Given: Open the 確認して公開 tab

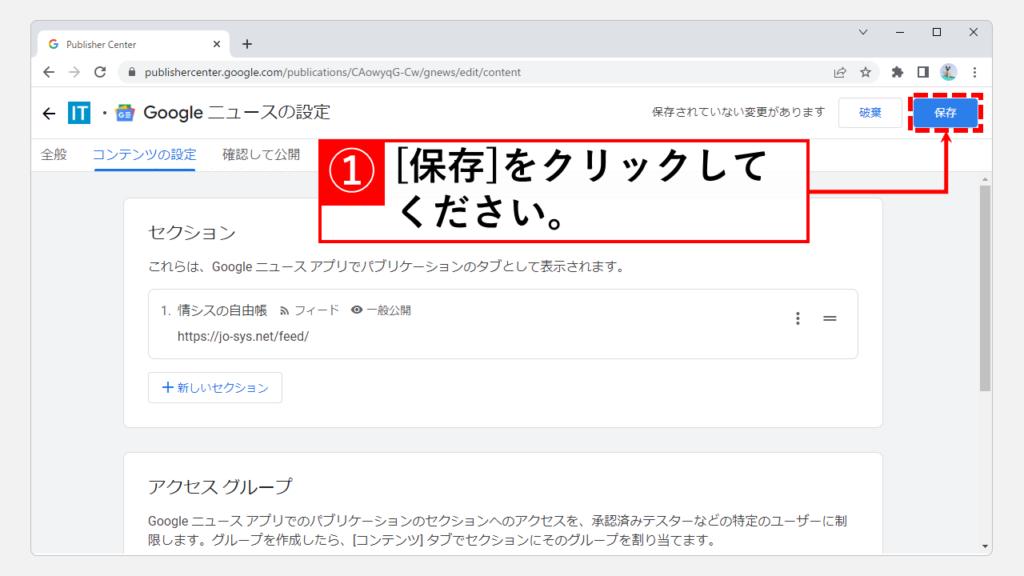Looking at the screenshot, I should coord(261,155).
